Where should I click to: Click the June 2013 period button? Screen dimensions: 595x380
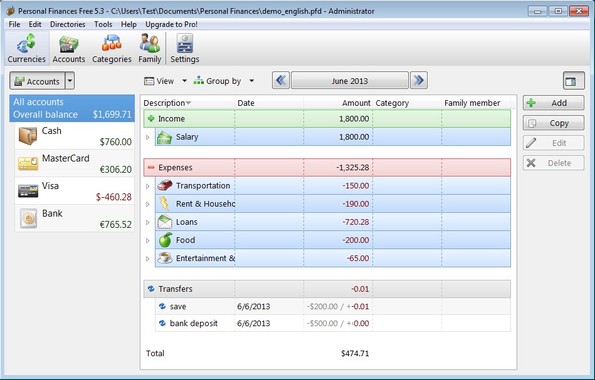(x=349, y=80)
